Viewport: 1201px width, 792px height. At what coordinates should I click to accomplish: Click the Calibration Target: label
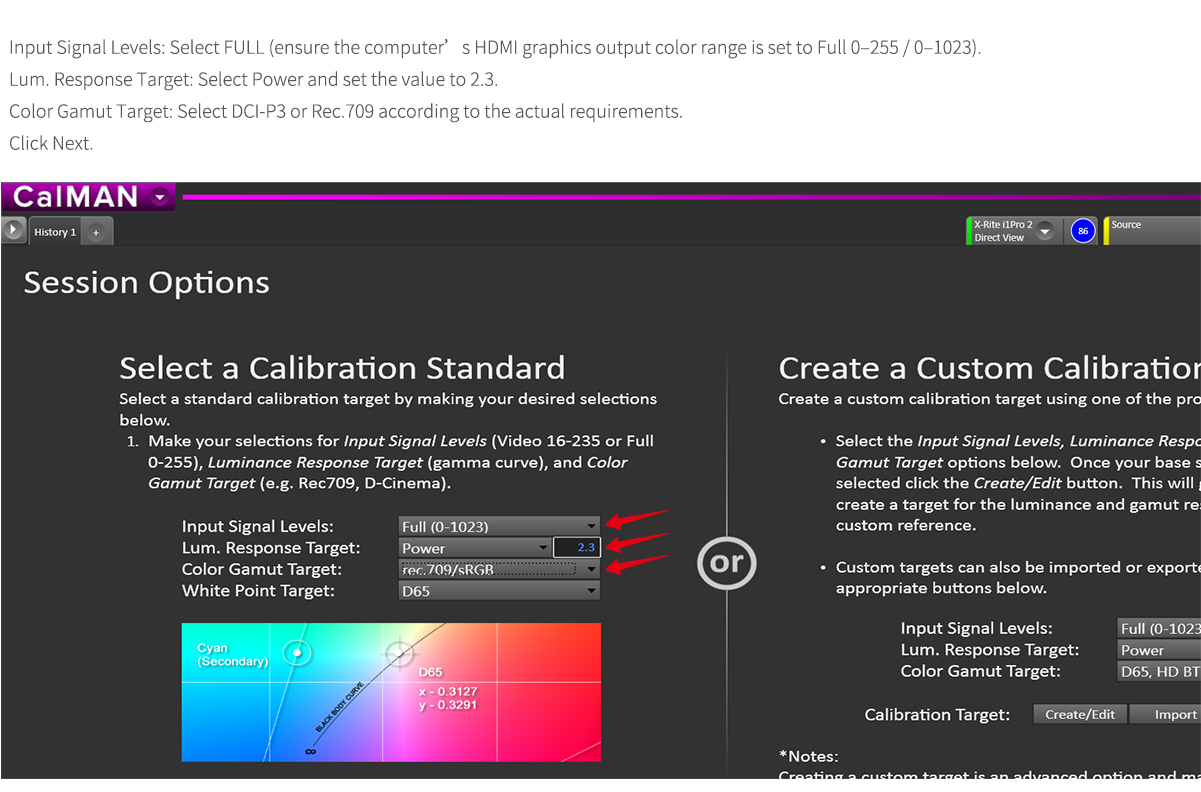[x=937, y=715]
